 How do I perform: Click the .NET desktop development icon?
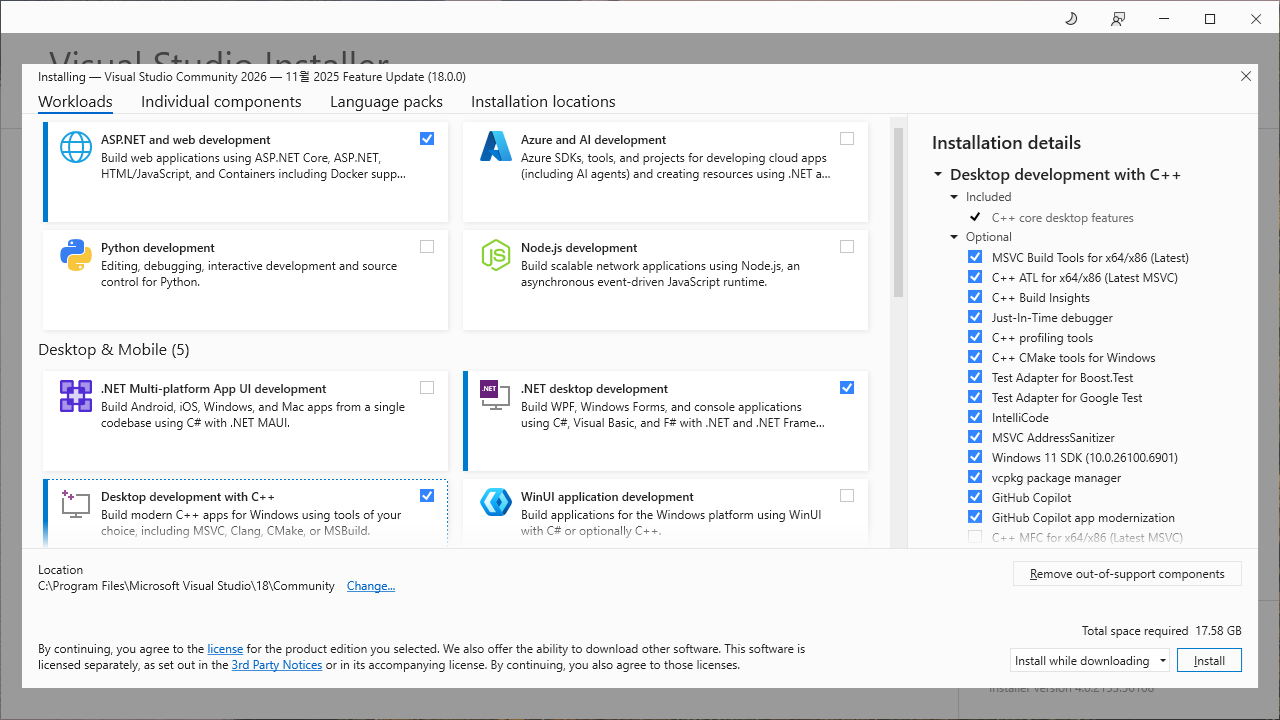click(x=496, y=395)
